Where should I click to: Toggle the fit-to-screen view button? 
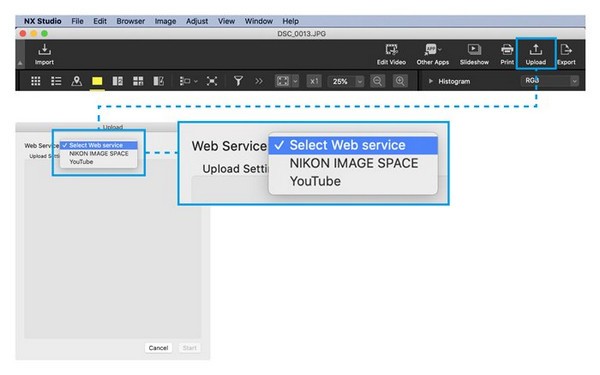[283, 81]
